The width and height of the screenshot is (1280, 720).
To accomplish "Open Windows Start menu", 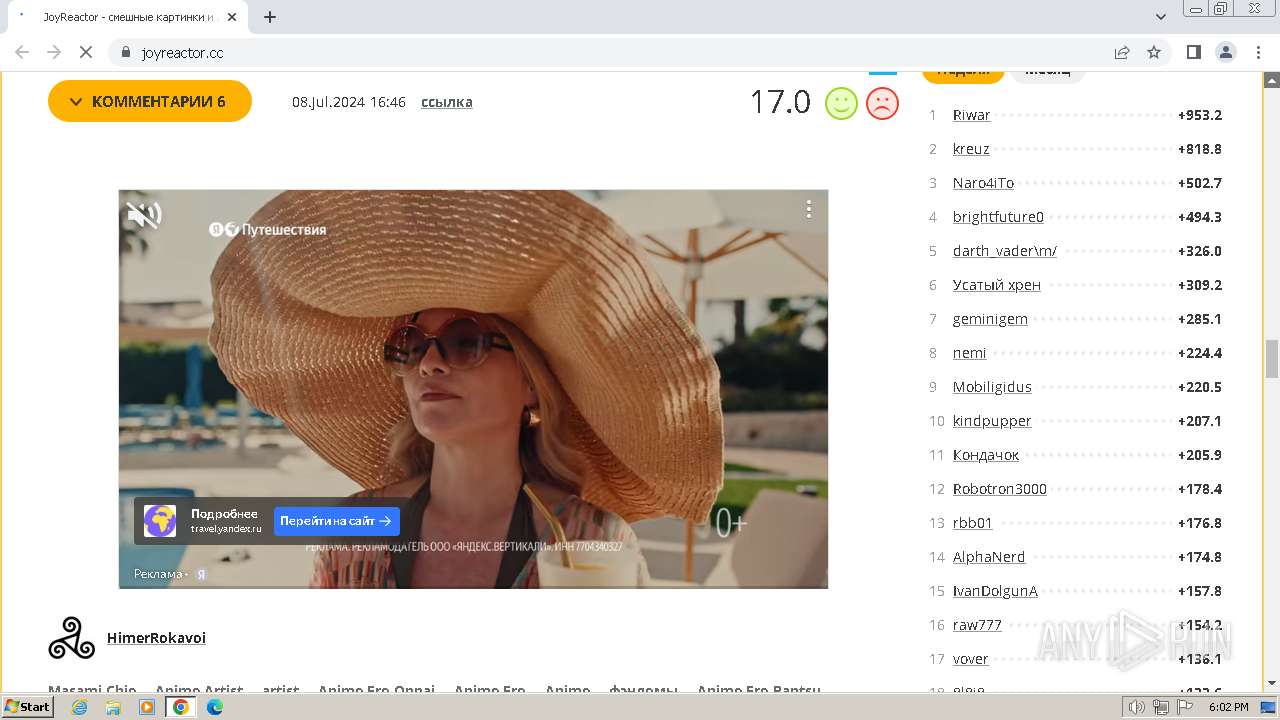I will pos(28,706).
